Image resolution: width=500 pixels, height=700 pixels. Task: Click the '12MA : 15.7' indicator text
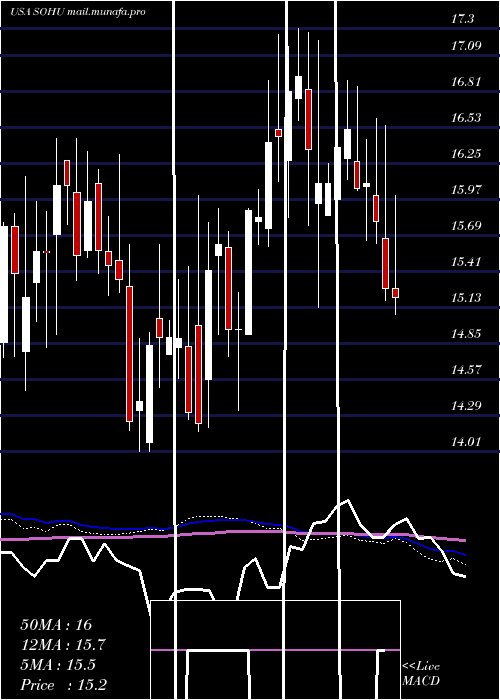[x=63, y=645]
